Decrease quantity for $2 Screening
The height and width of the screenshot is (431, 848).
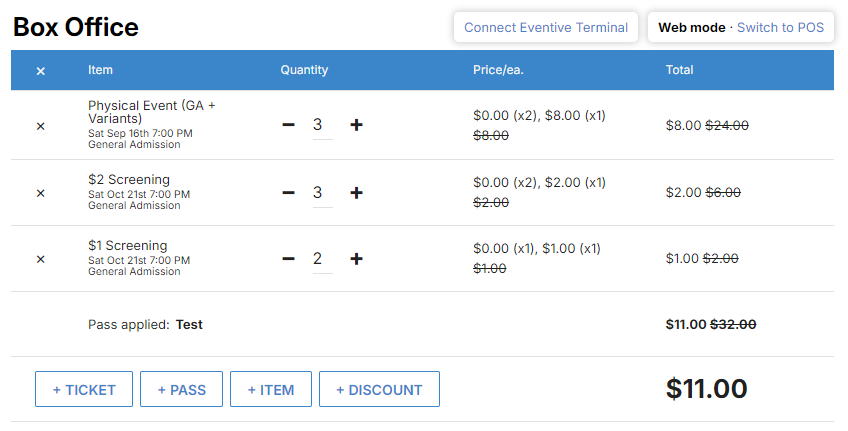(289, 193)
